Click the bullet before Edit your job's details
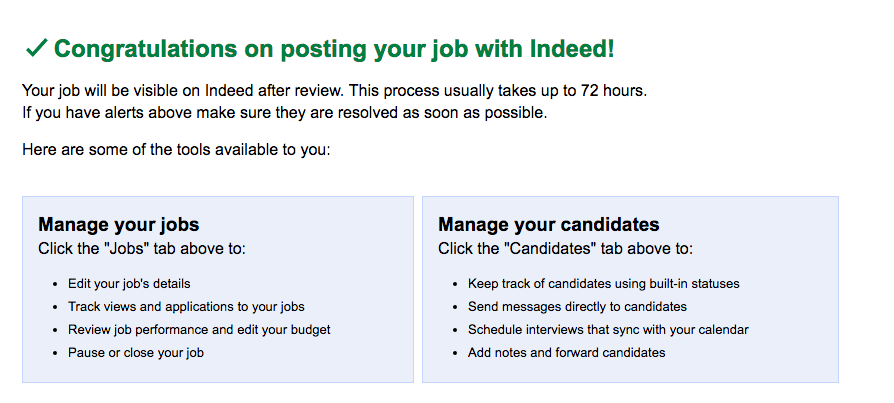Viewport: 894px width, 403px height. click(55, 284)
